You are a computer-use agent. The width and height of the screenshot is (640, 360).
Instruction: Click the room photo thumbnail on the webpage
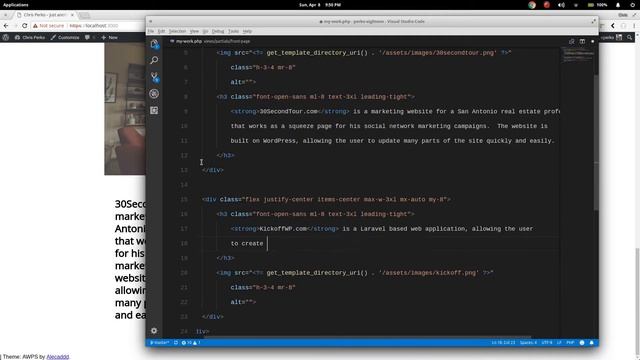[x=125, y=109]
